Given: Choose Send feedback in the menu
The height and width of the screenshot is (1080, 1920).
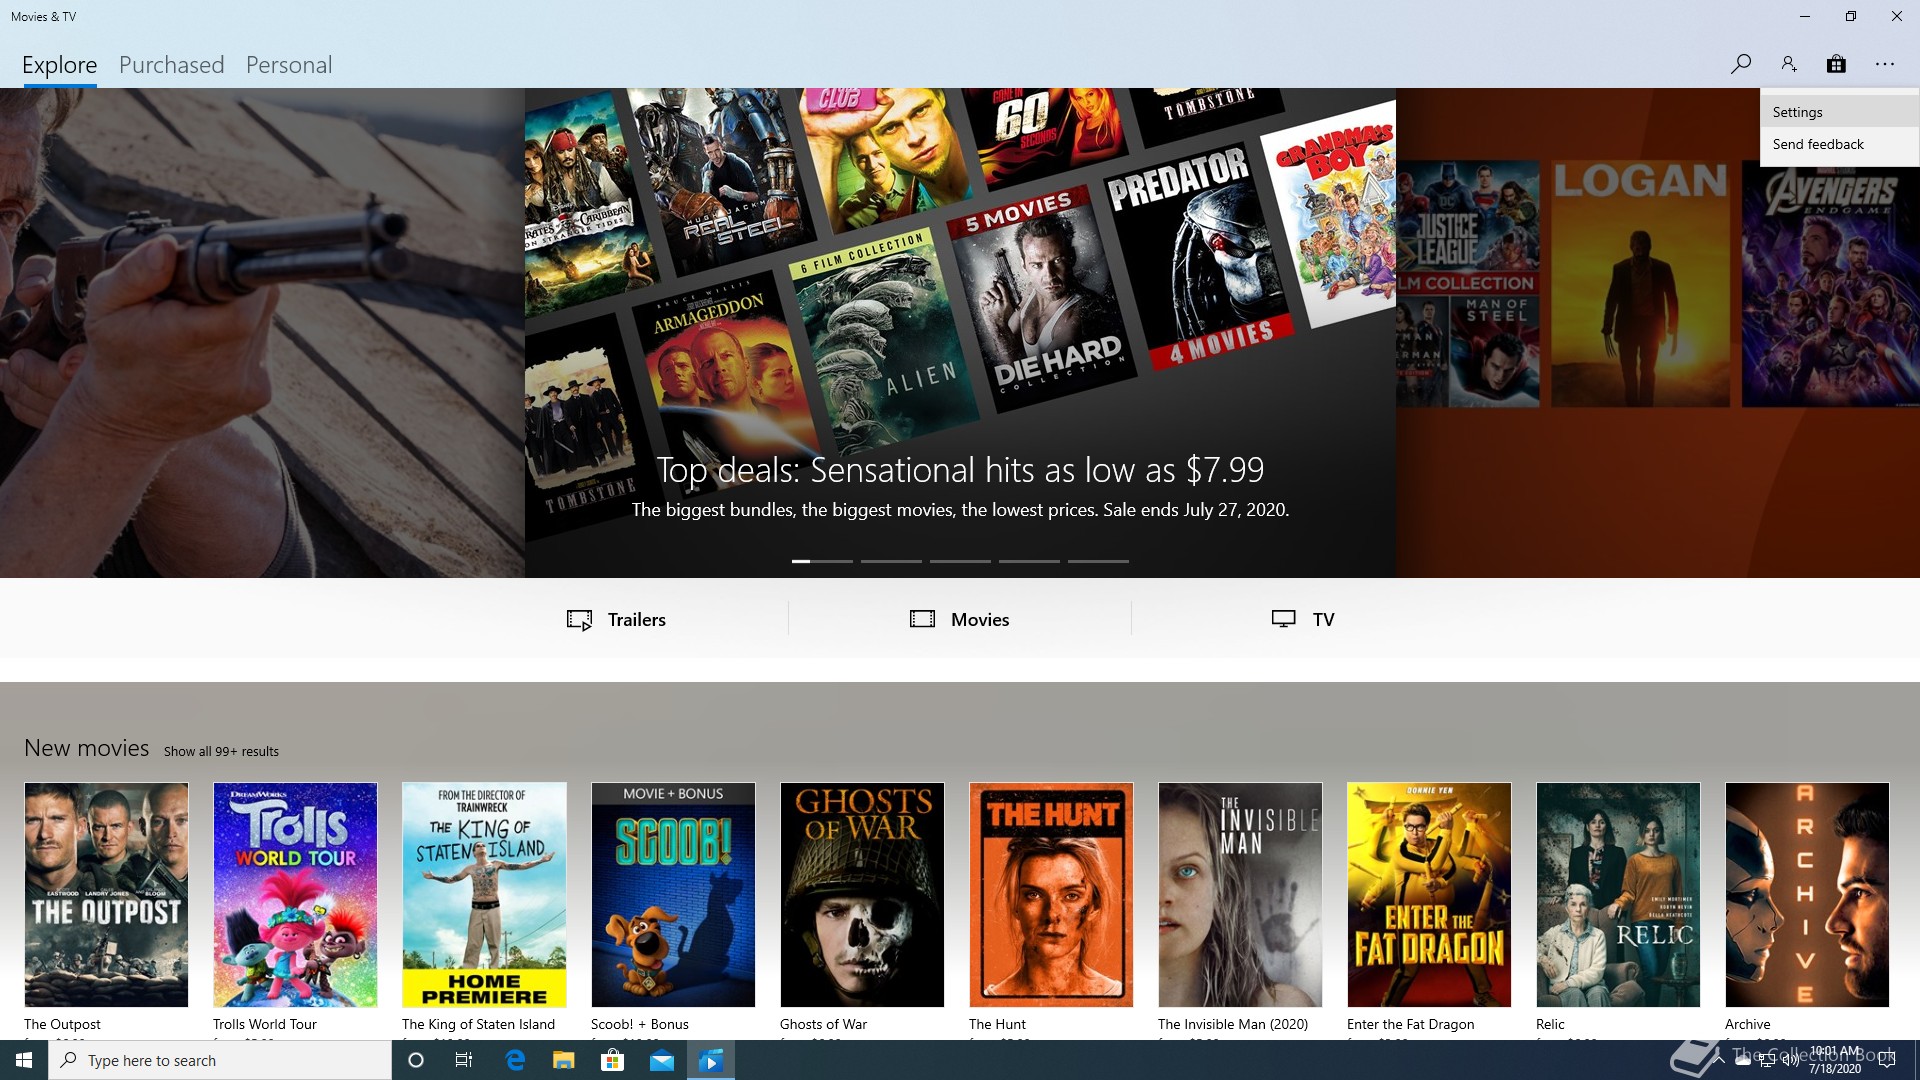Looking at the screenshot, I should pos(1839,144).
